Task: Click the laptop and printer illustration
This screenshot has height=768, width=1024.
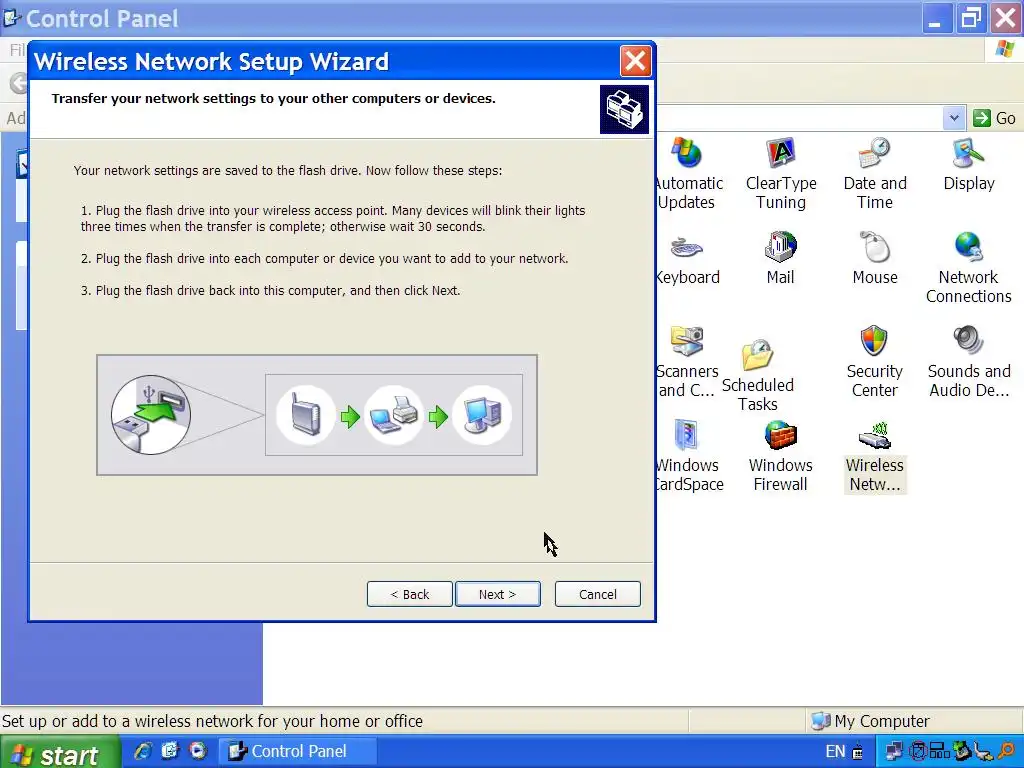Action: click(394, 415)
